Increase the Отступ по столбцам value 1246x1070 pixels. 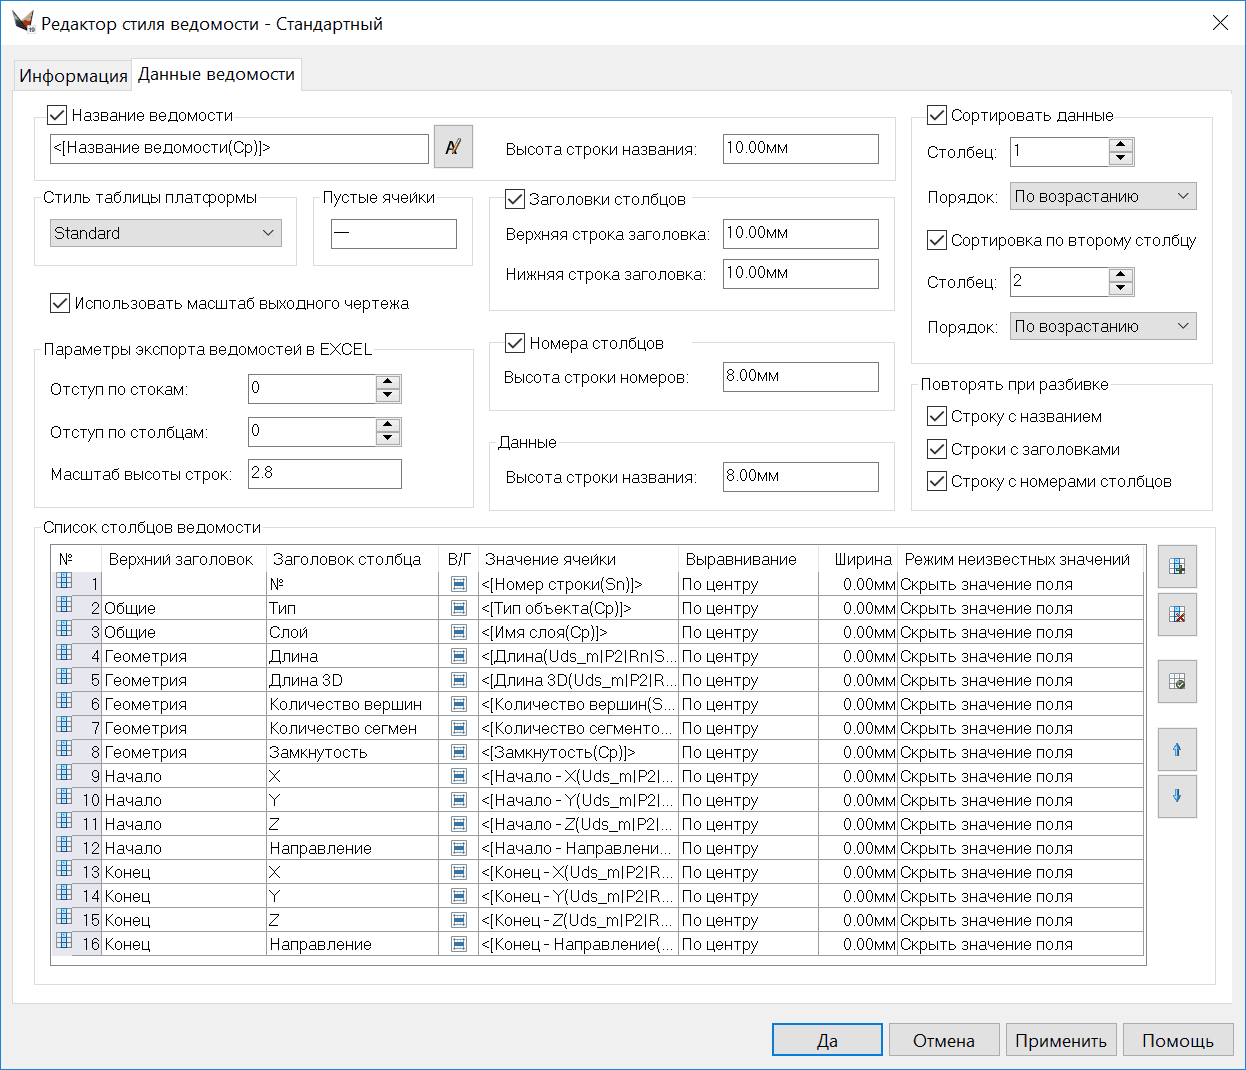coord(388,425)
